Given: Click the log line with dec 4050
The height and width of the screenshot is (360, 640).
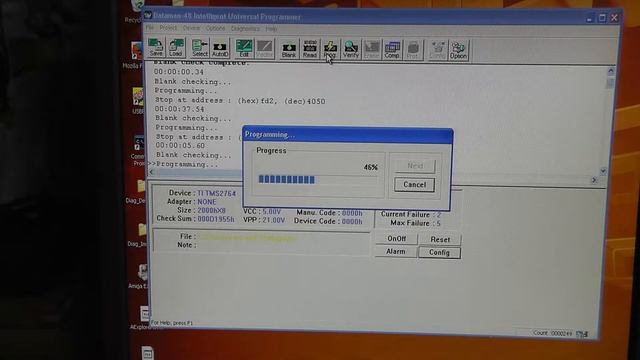Looking at the screenshot, I should 240,100.
